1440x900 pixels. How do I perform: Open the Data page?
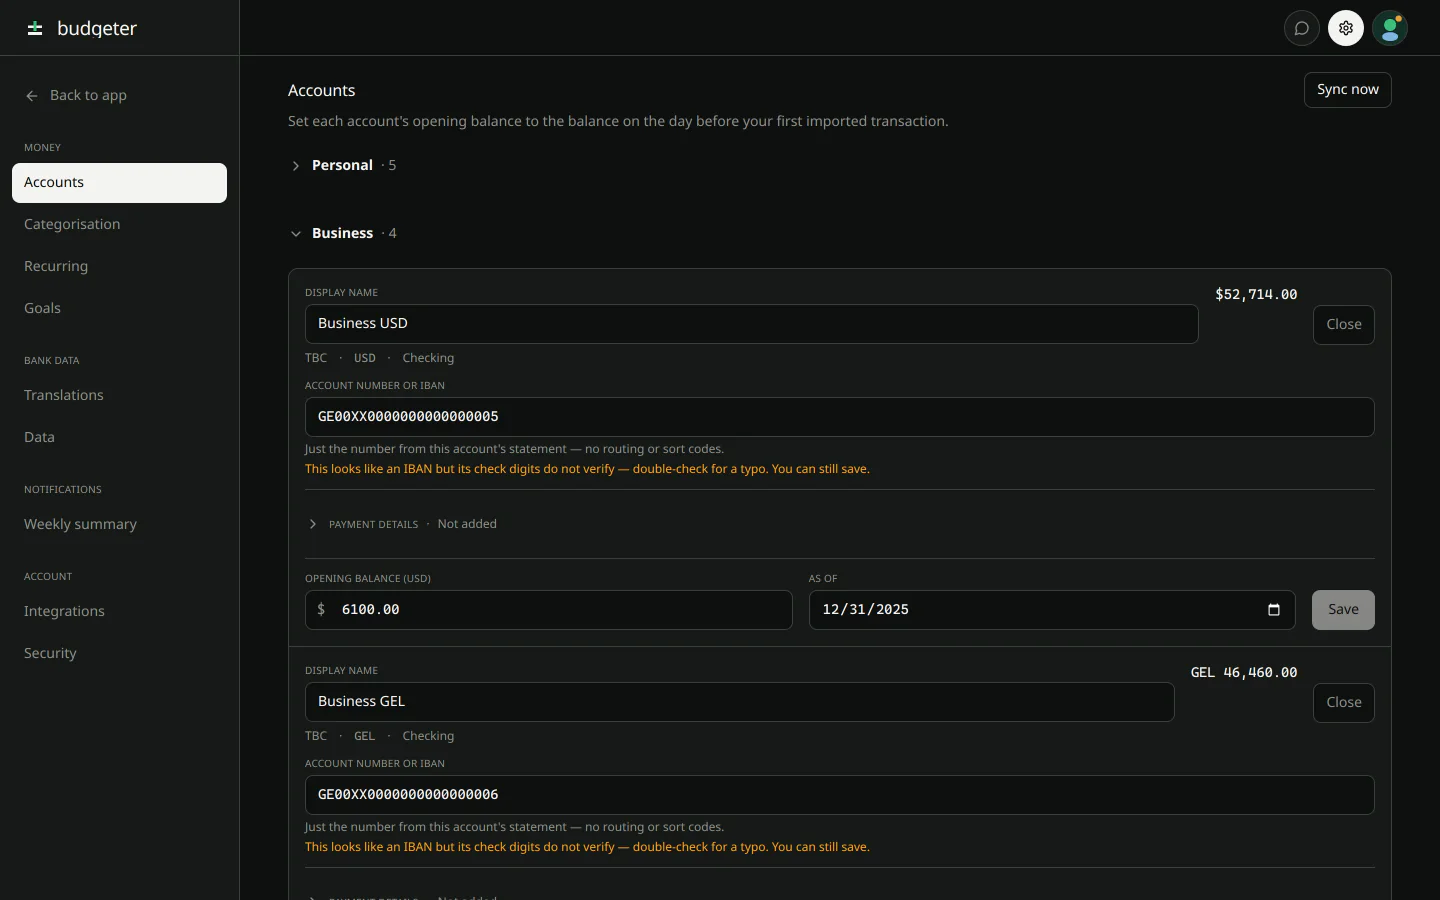(x=119, y=438)
